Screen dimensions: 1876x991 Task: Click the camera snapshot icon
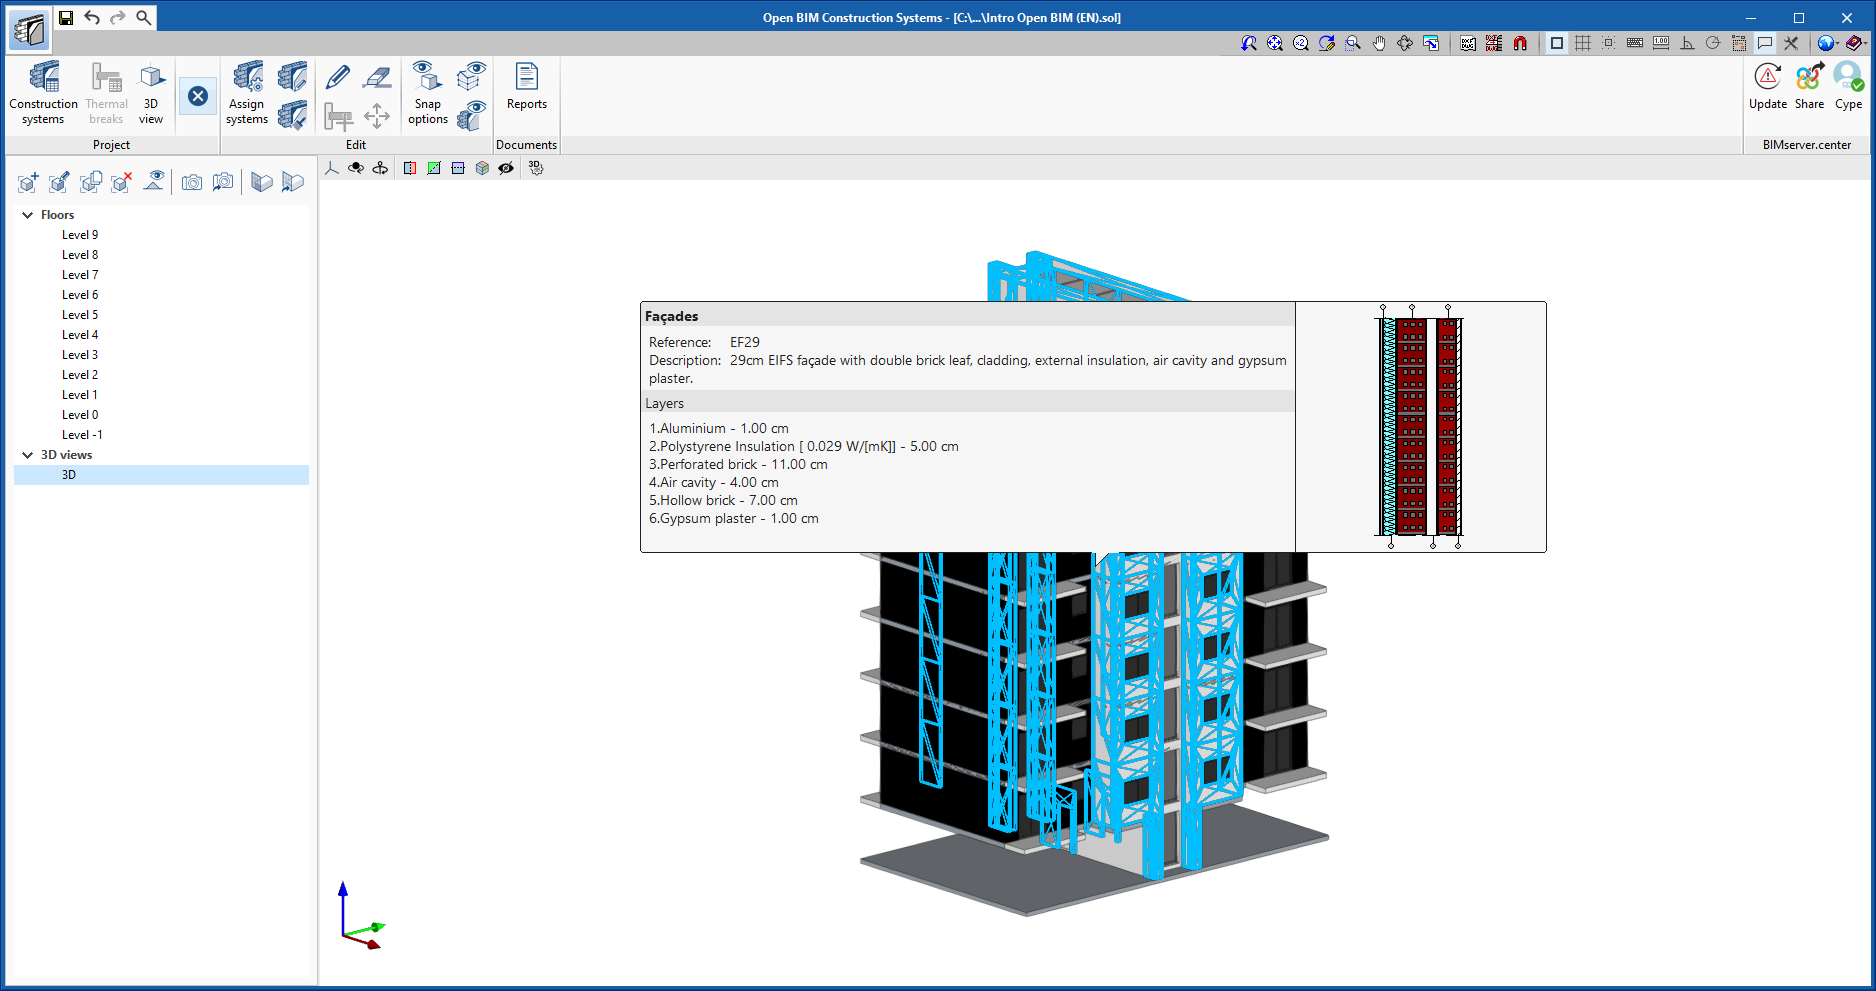pos(192,182)
